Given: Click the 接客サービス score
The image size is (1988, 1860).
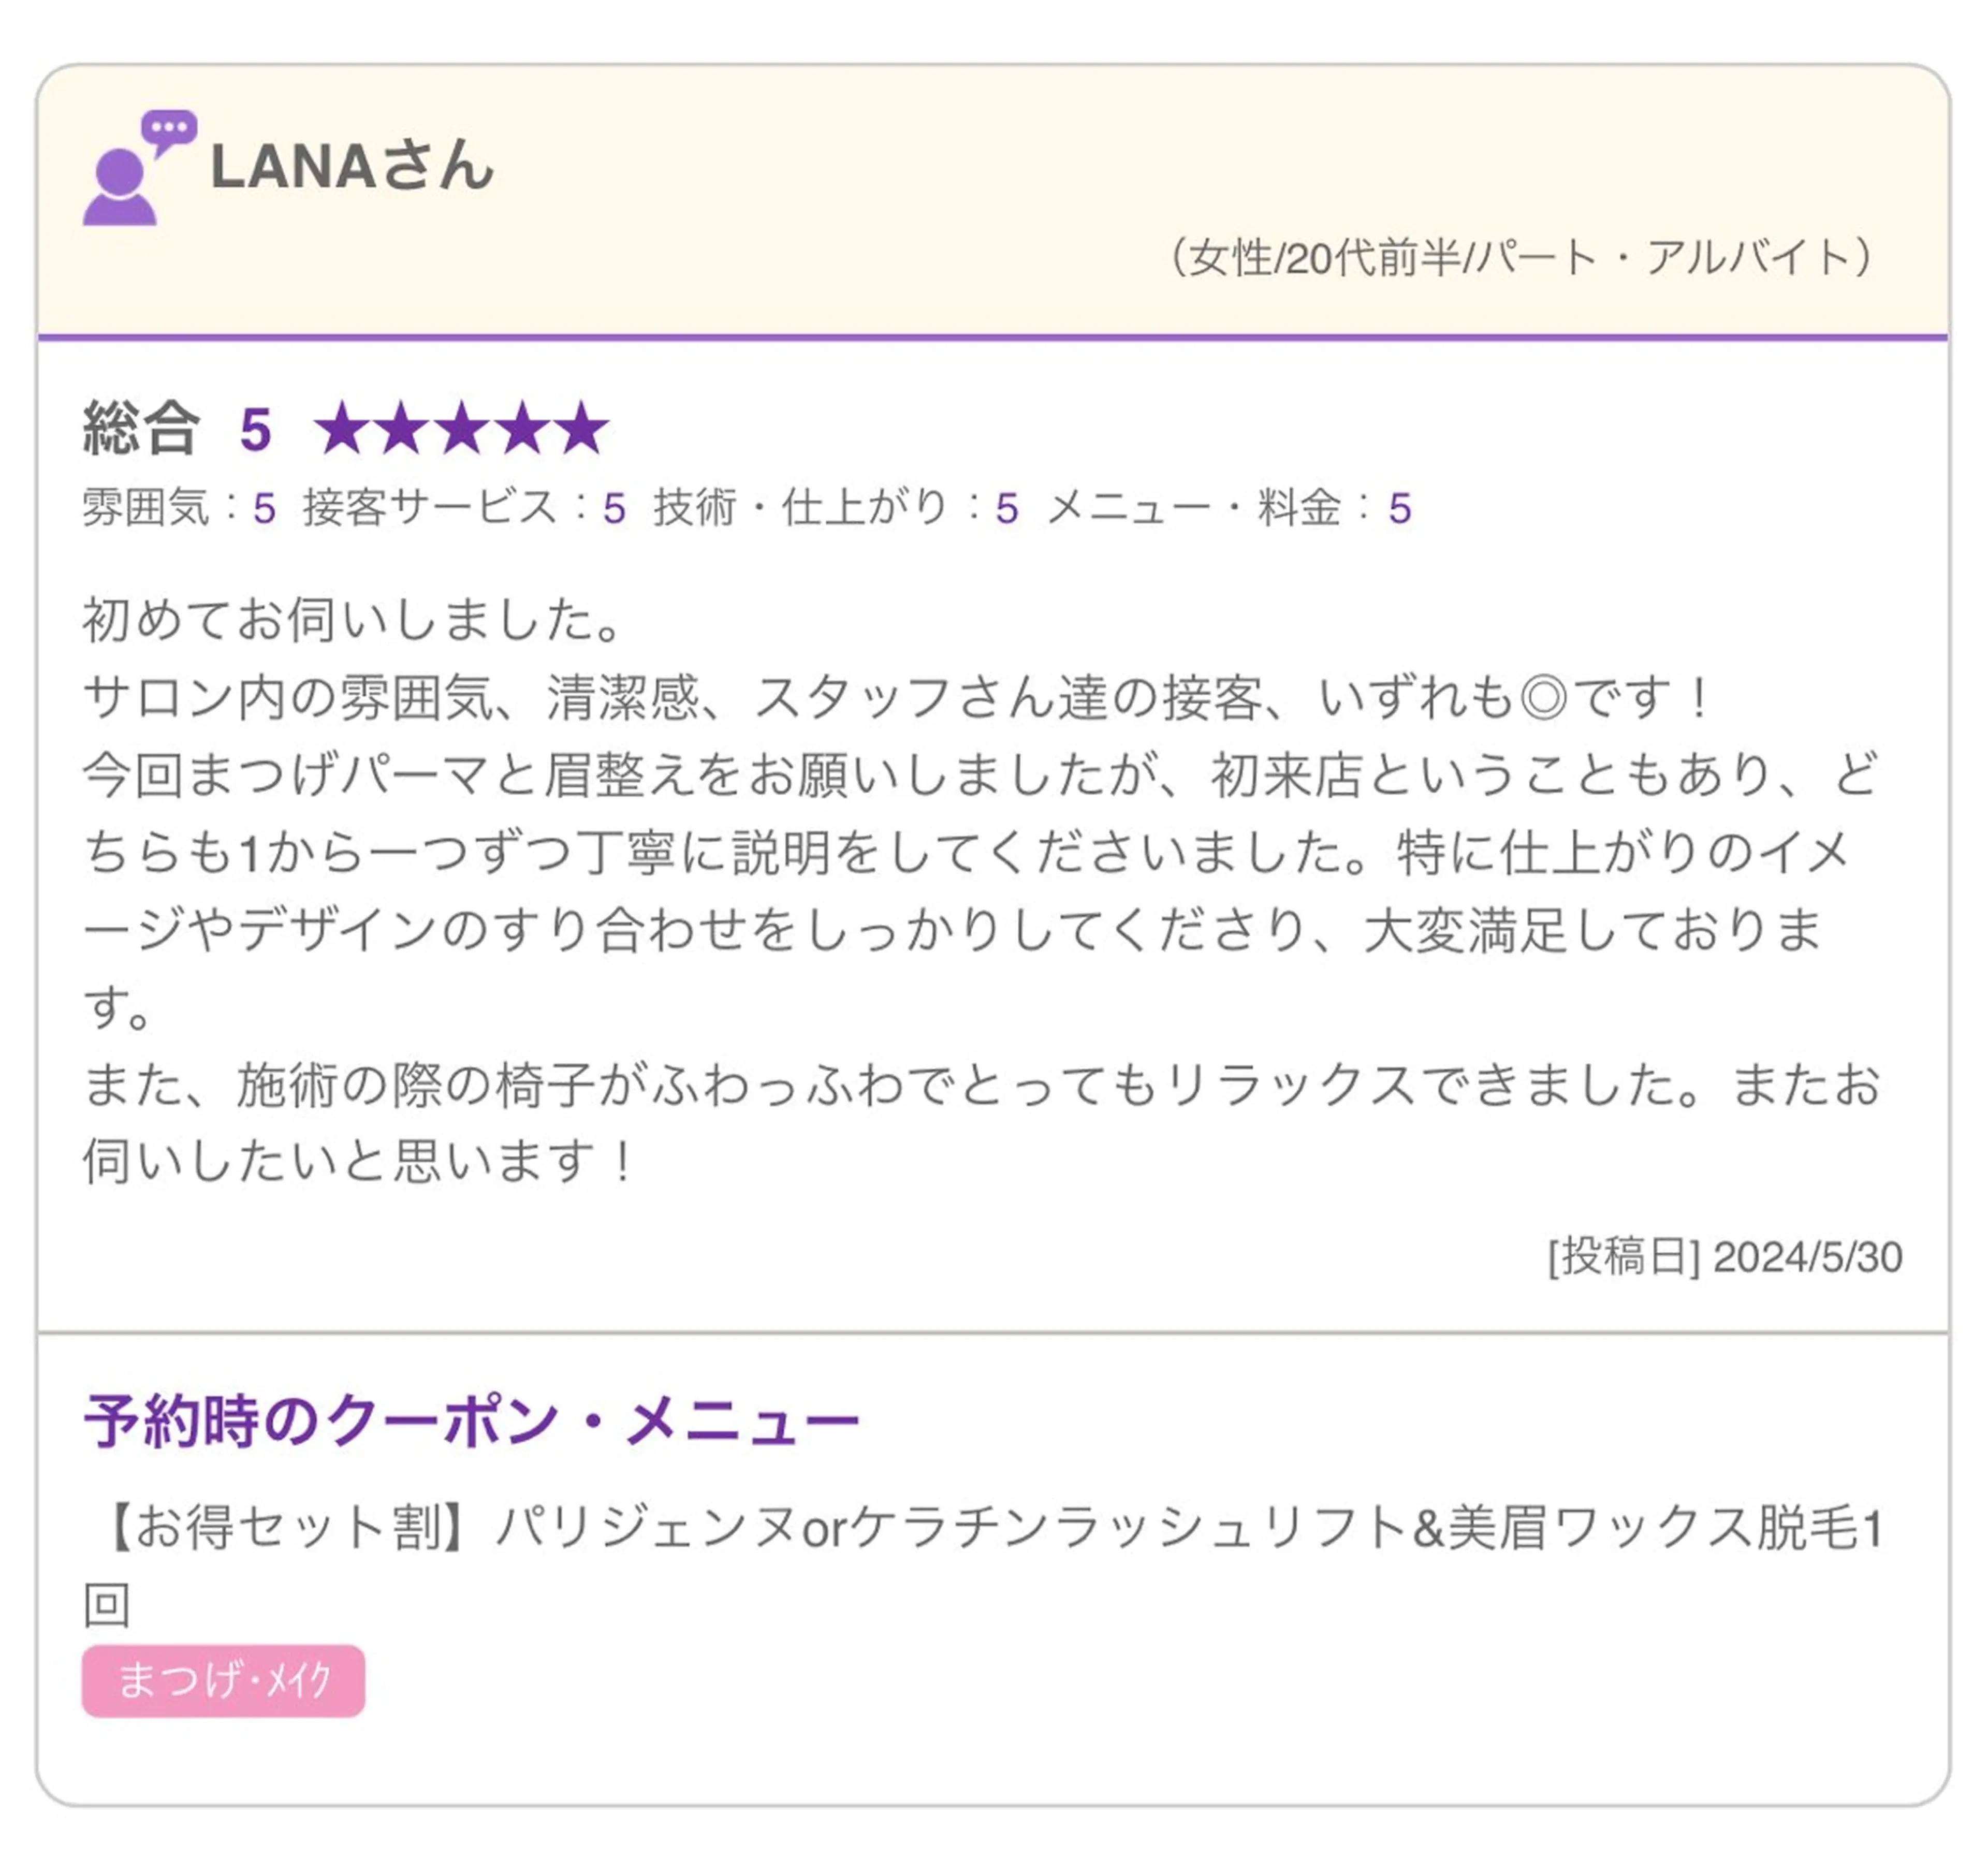Looking at the screenshot, I should pyautogui.click(x=614, y=508).
